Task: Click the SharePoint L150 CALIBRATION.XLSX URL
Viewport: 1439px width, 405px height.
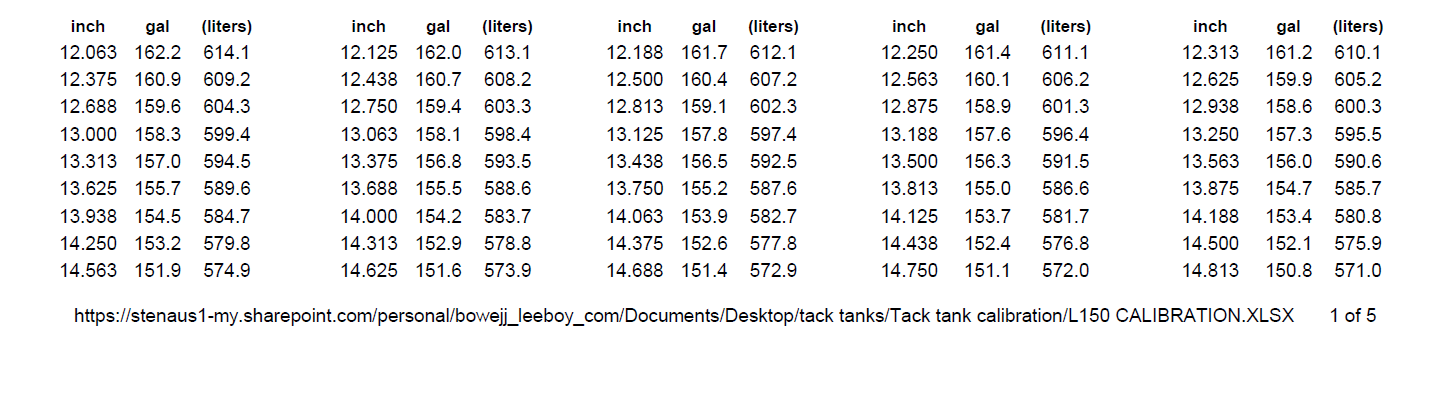Action: [x=684, y=316]
